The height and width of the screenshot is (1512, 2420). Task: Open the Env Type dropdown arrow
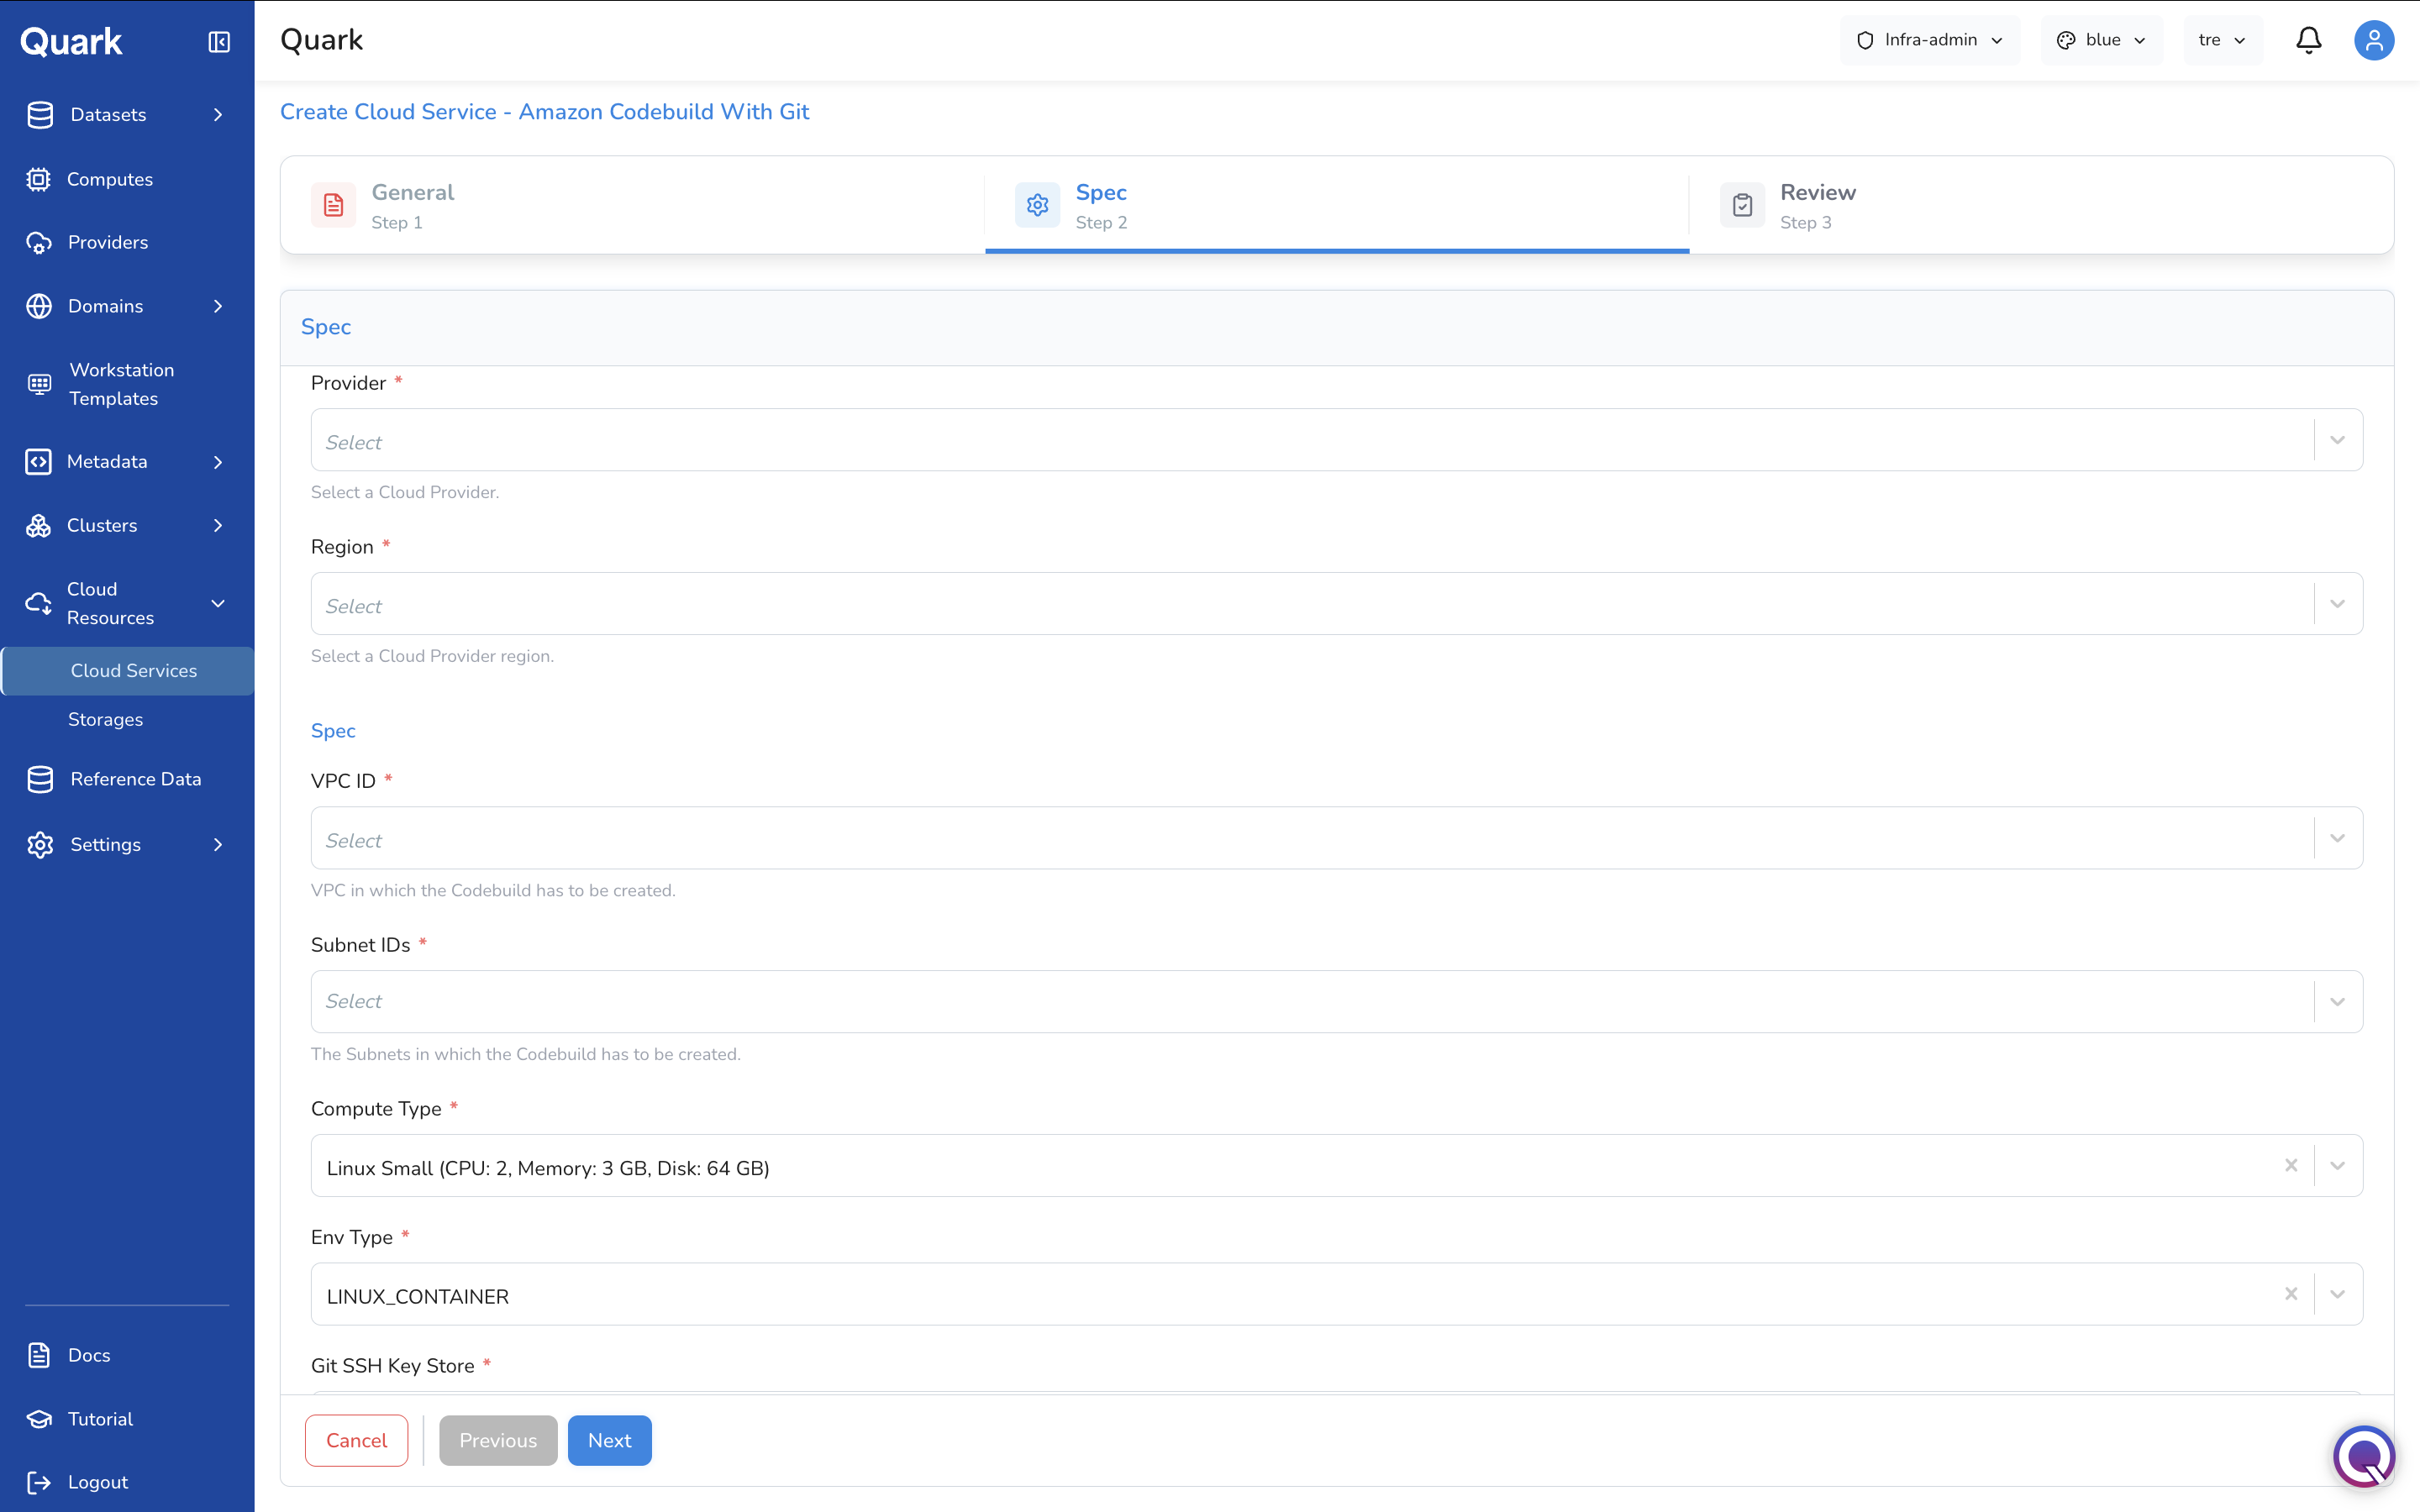2338,1294
